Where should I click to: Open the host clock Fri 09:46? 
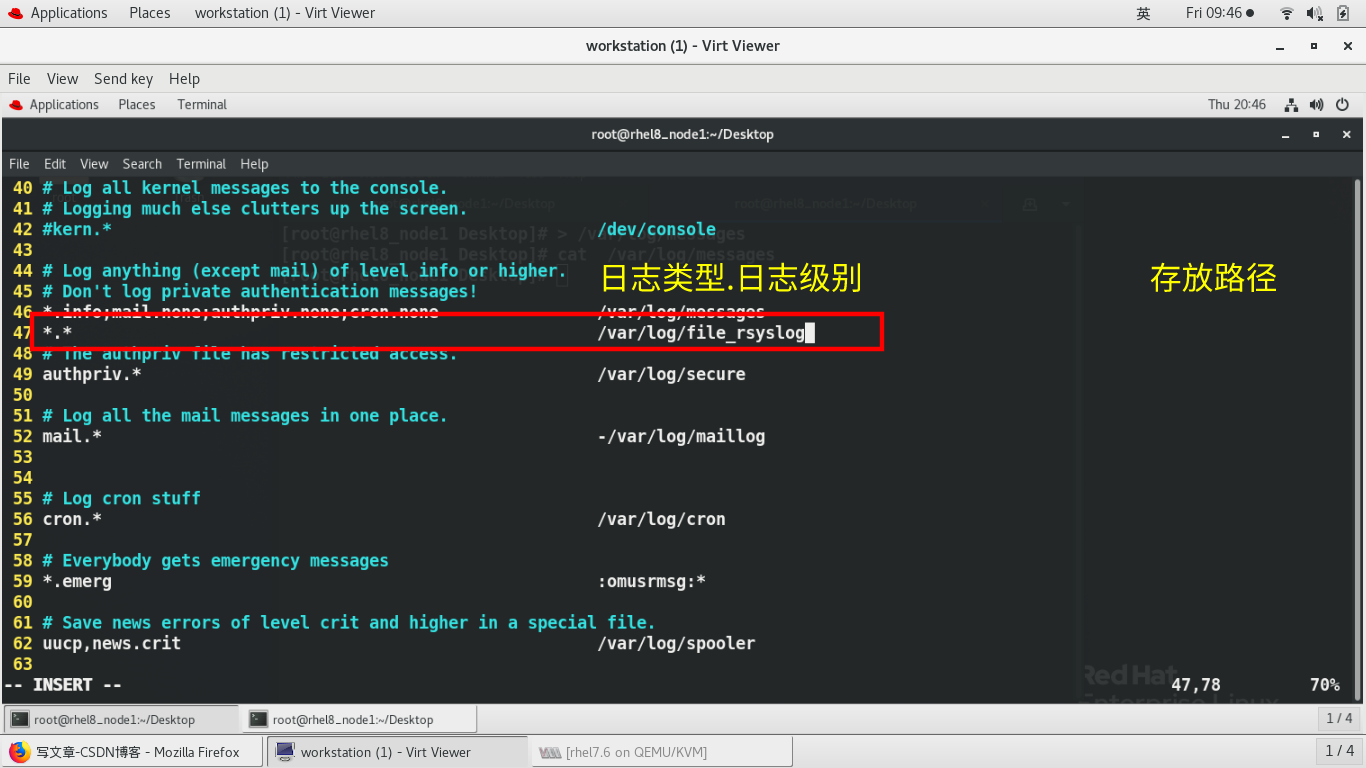click(1213, 13)
